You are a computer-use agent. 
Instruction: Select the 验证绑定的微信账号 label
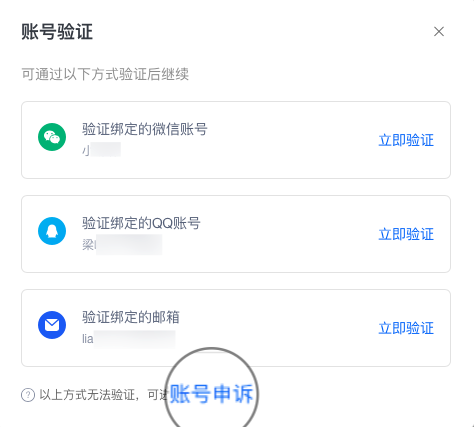(x=145, y=129)
